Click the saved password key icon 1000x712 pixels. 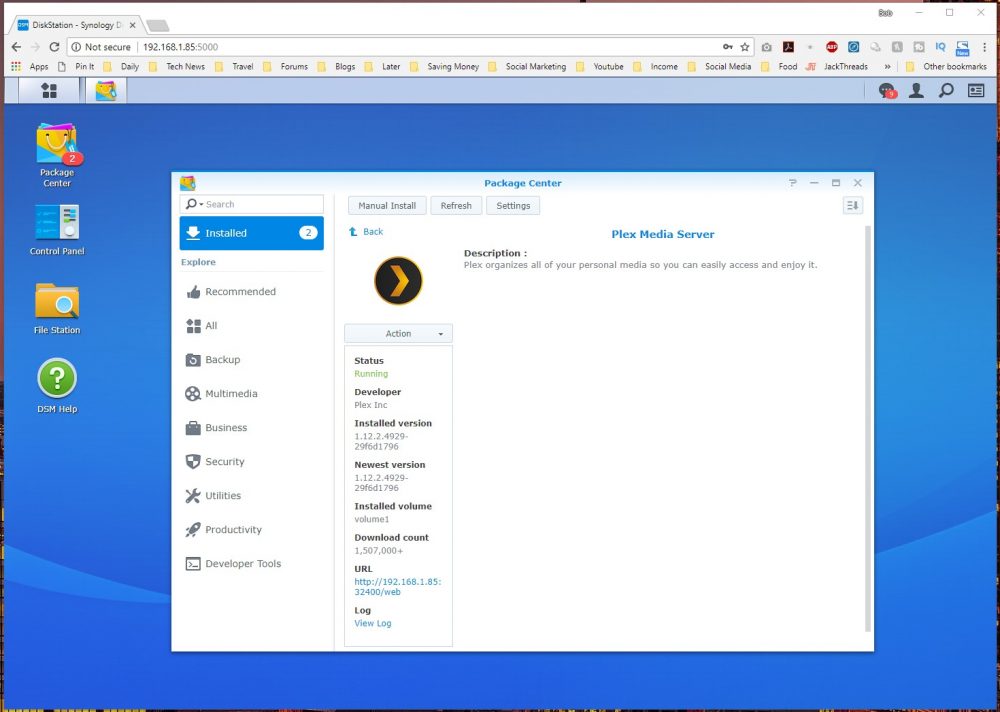(x=728, y=47)
